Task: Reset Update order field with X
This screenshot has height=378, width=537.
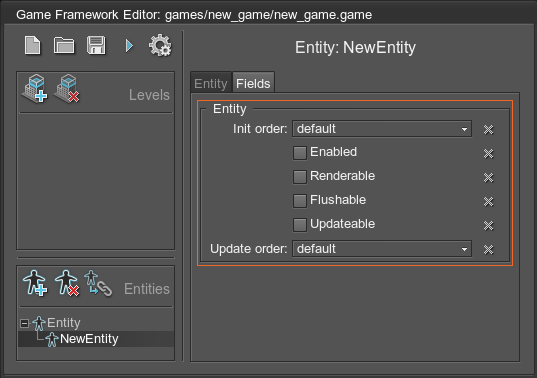Action: point(488,249)
